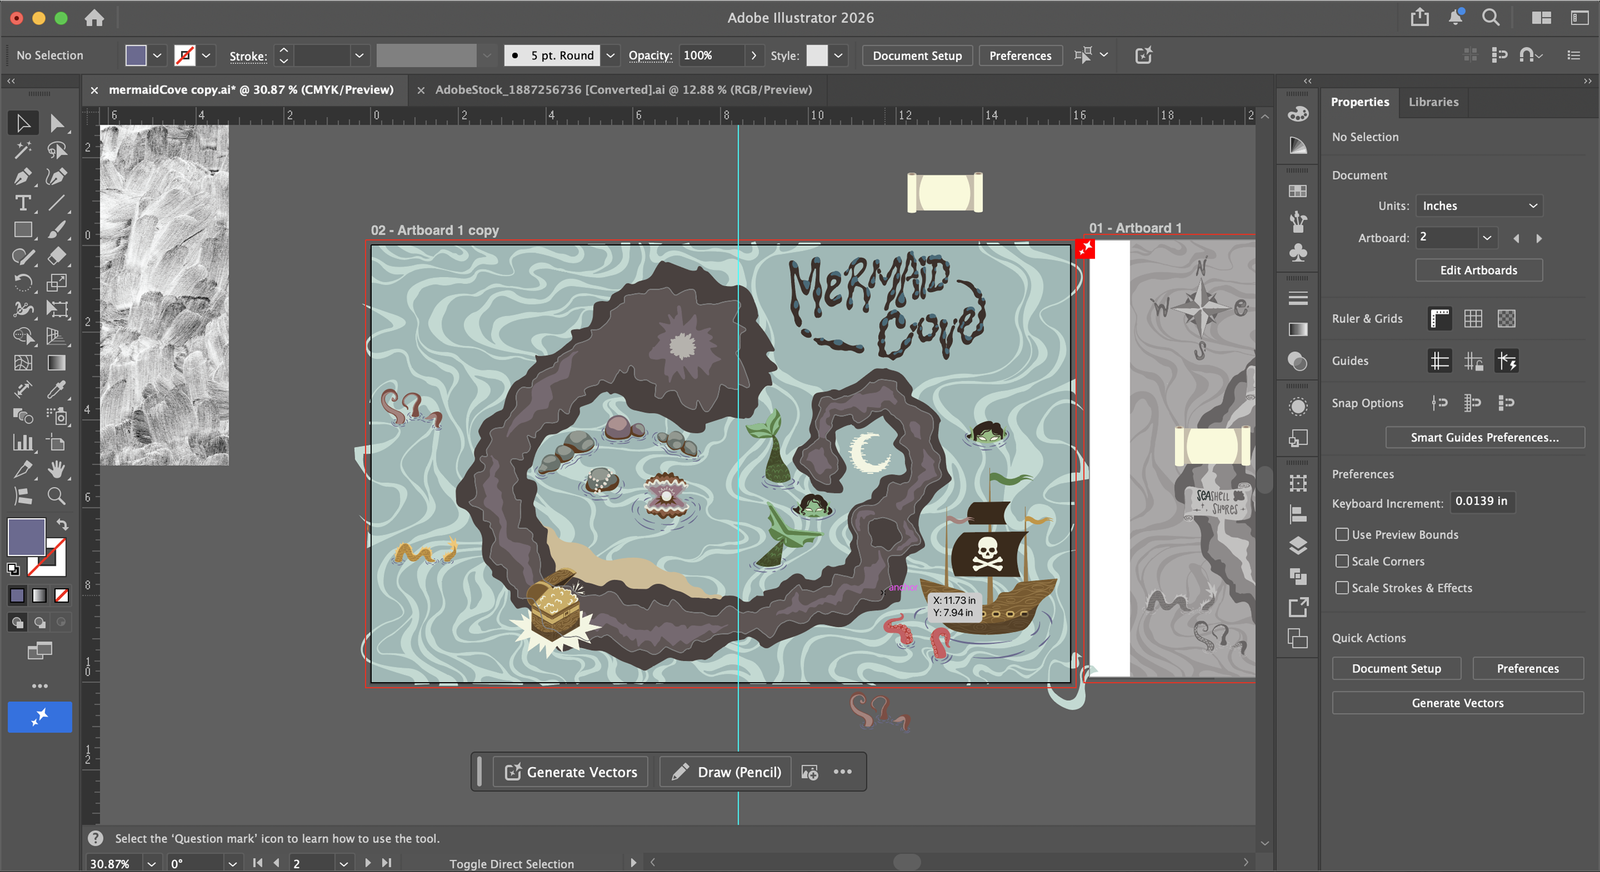Screen dimensions: 1600x872
Task: Open the zoom level dropdown
Action: tap(152, 863)
